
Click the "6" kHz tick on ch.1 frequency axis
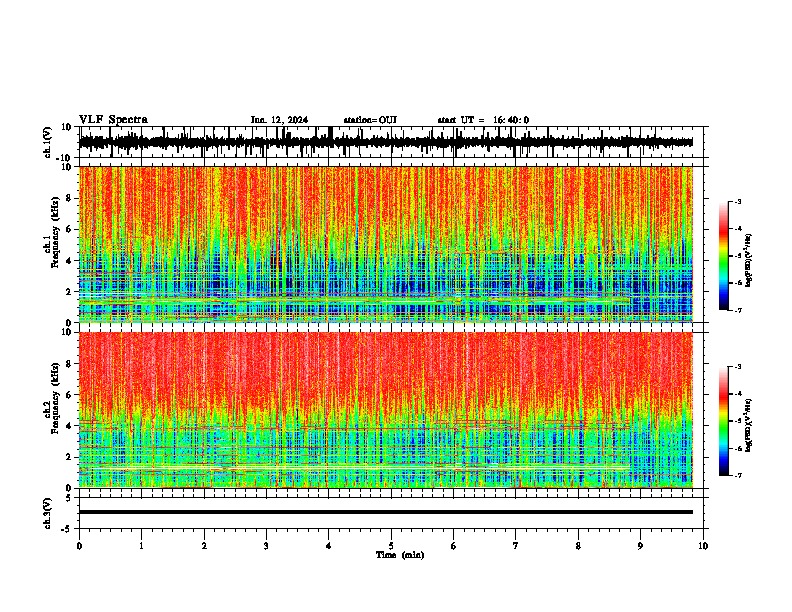(70, 230)
